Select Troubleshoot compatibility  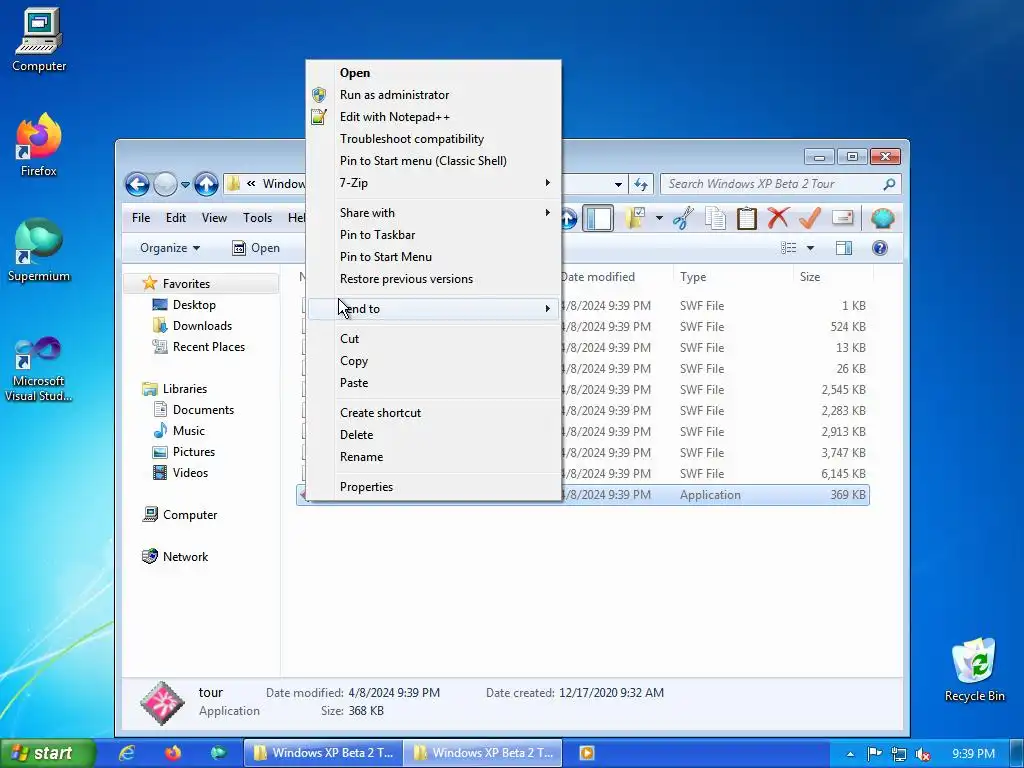[434, 139]
